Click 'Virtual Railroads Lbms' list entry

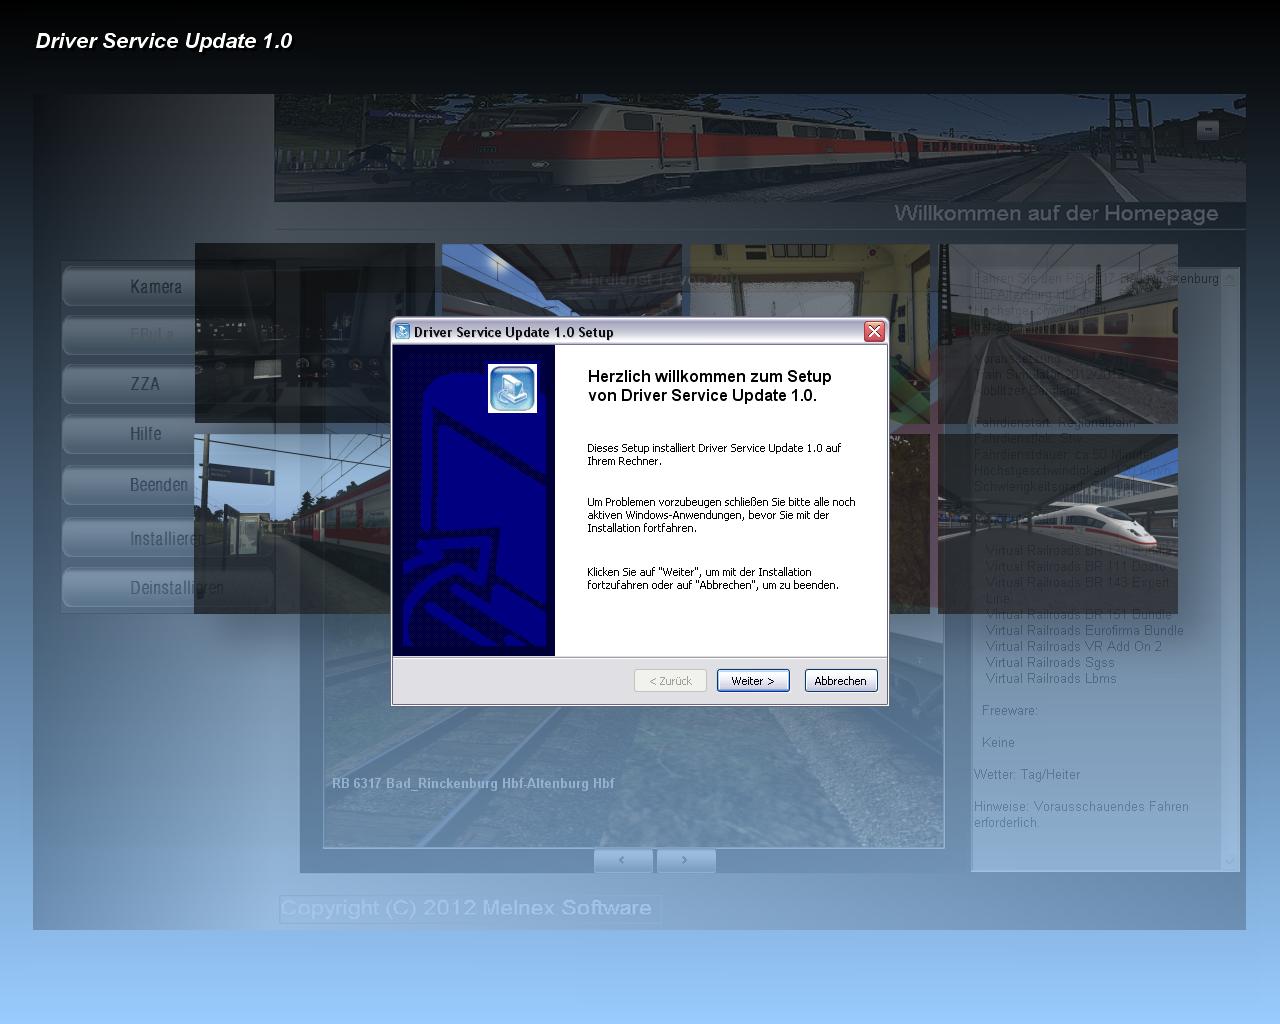pos(1051,678)
